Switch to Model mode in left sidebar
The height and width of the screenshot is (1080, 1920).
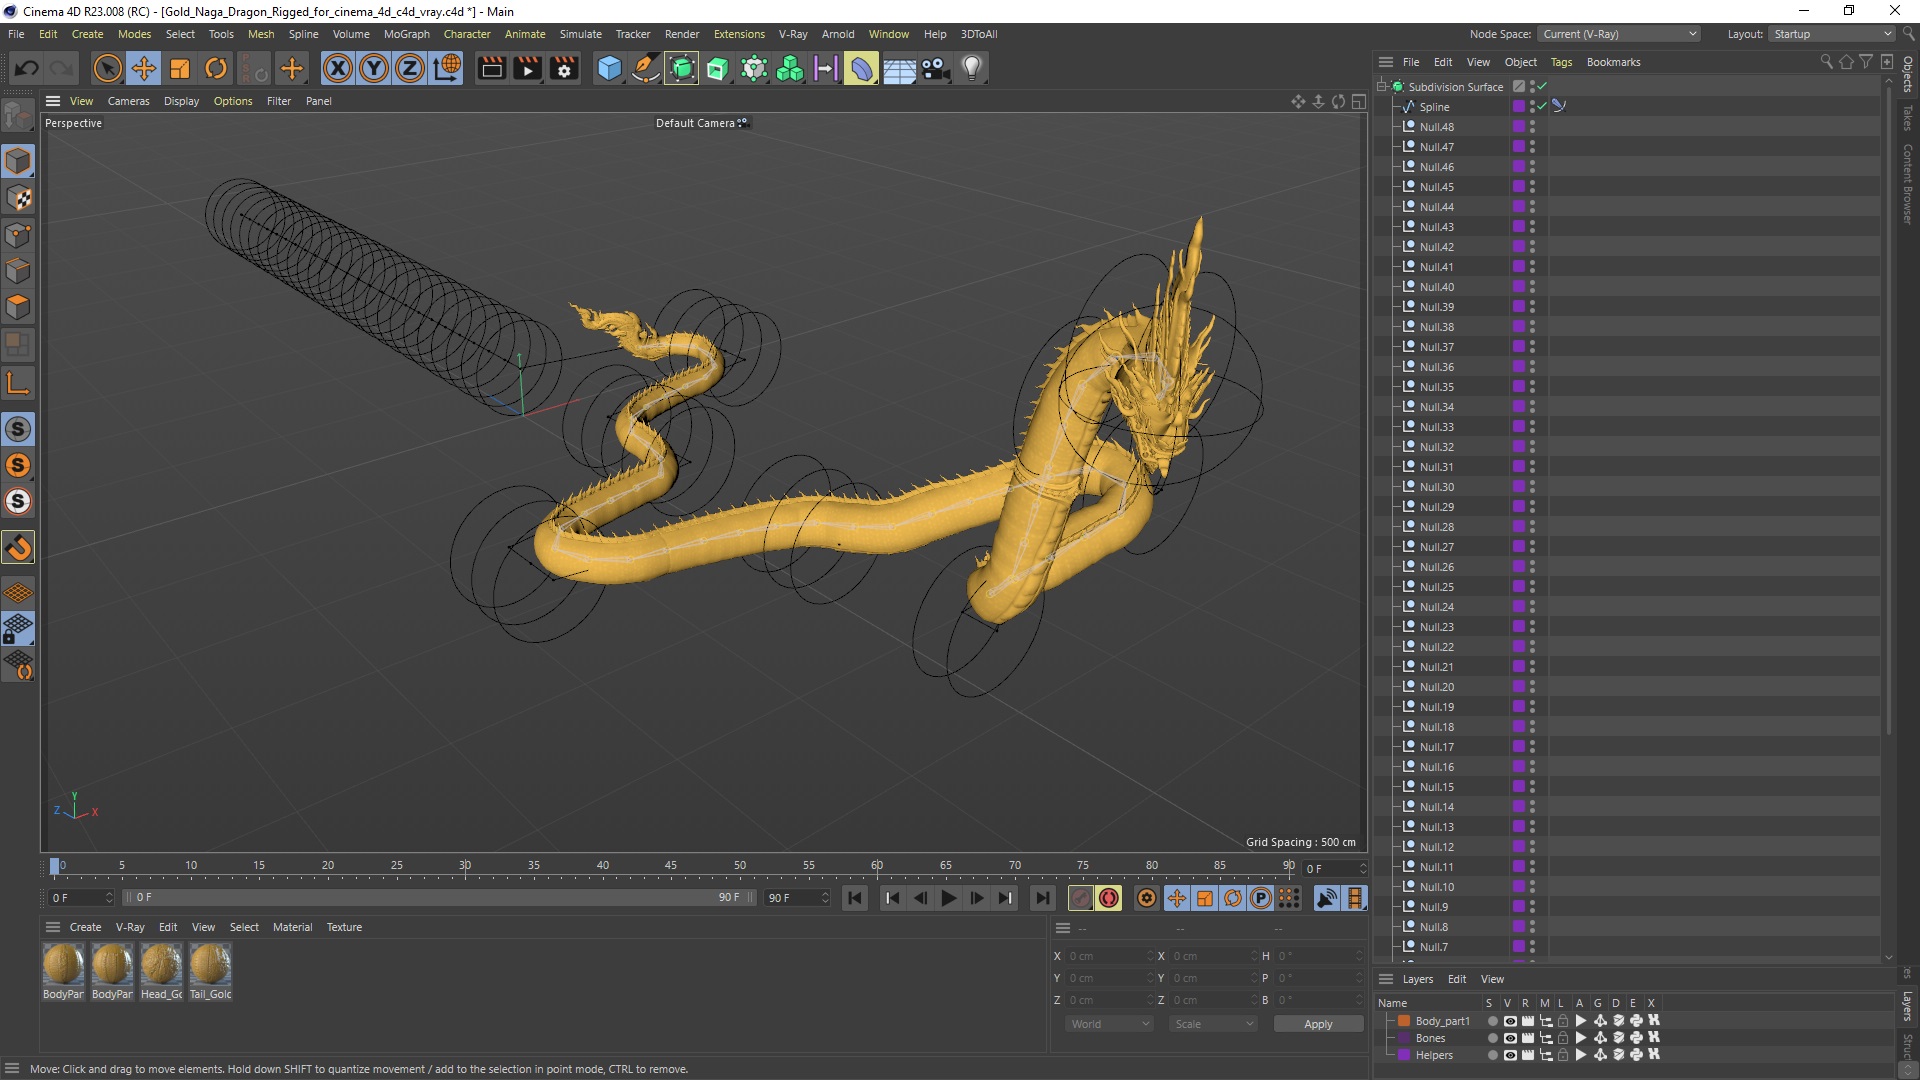(18, 161)
